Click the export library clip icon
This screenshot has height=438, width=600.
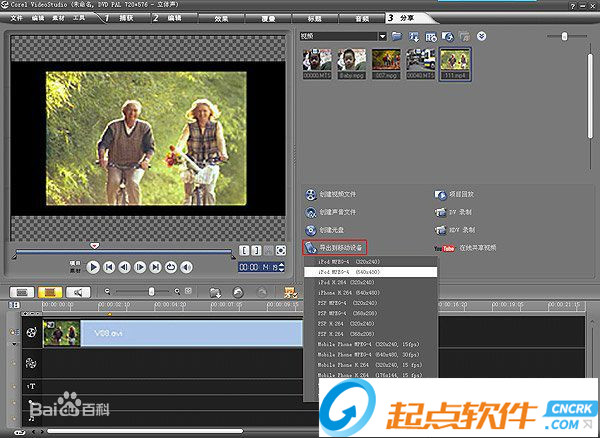448,37
